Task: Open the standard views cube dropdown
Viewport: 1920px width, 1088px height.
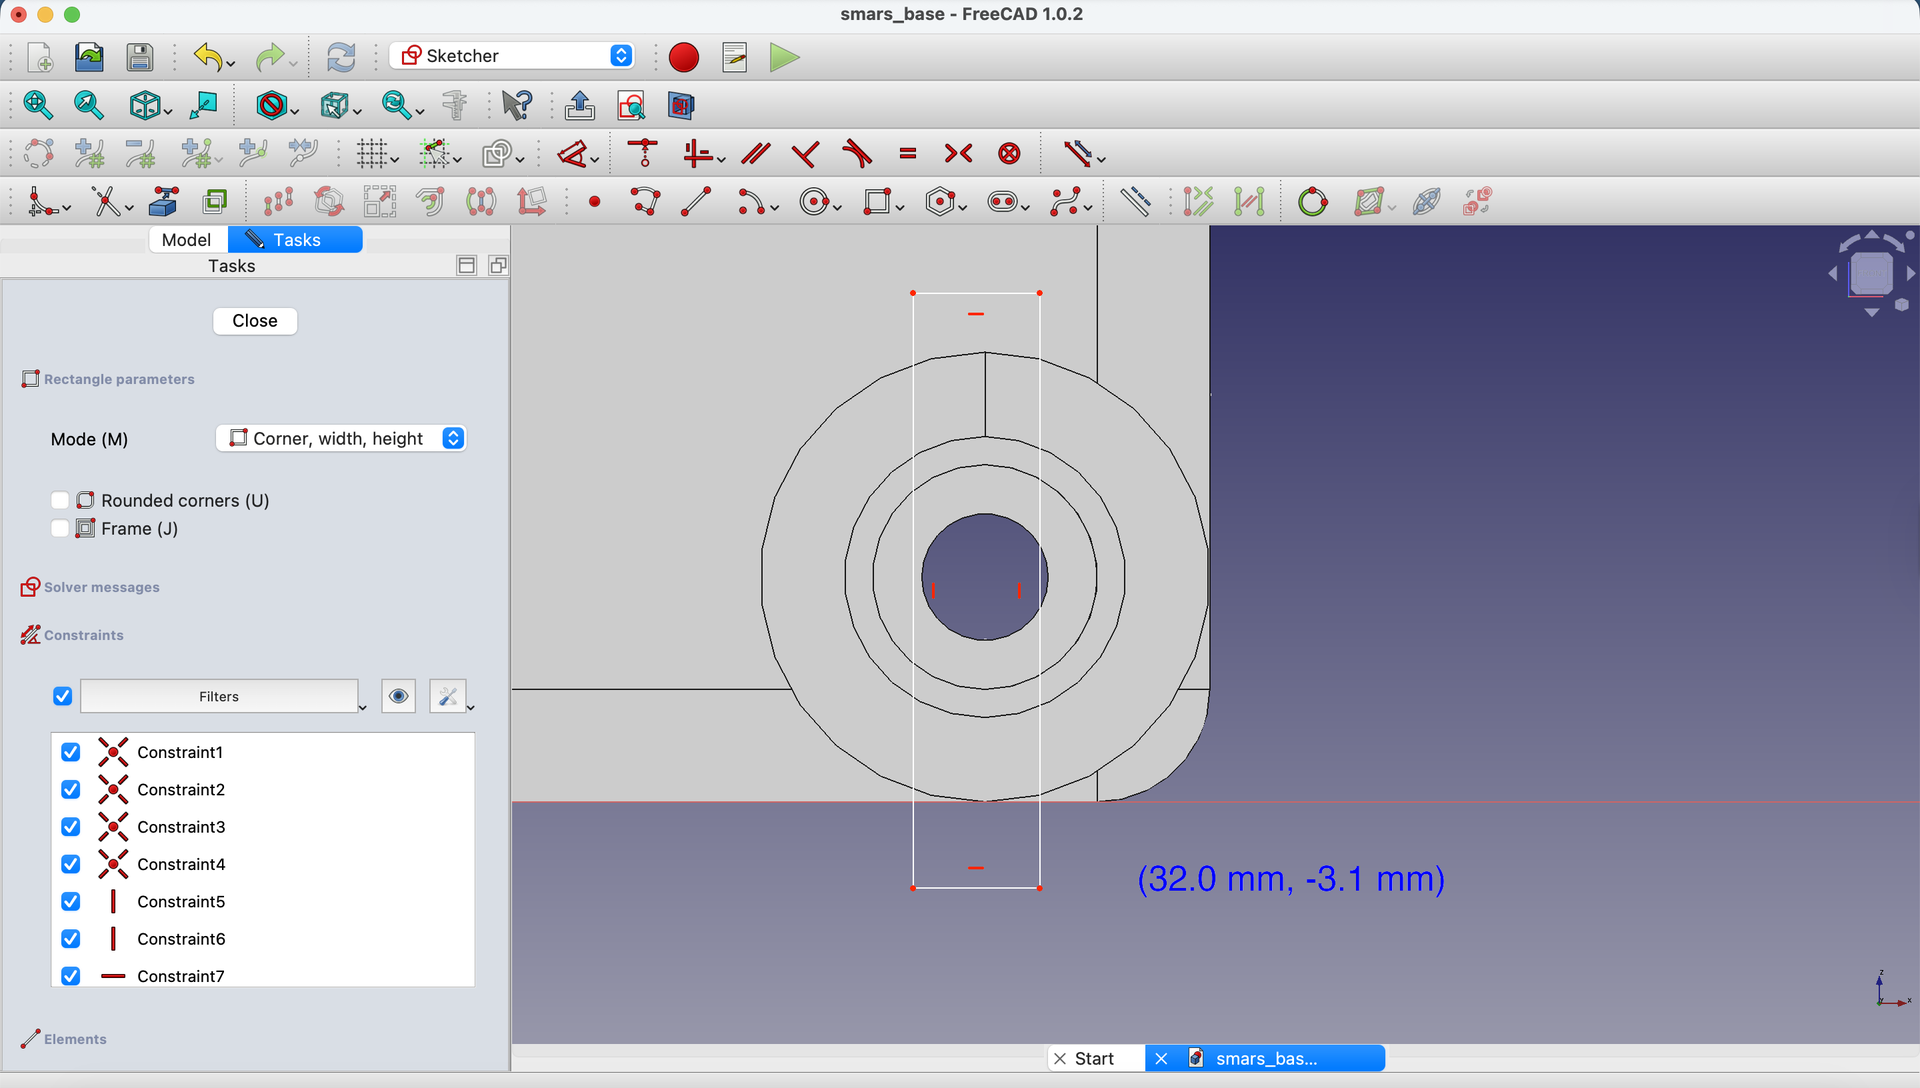Action: (x=167, y=111)
